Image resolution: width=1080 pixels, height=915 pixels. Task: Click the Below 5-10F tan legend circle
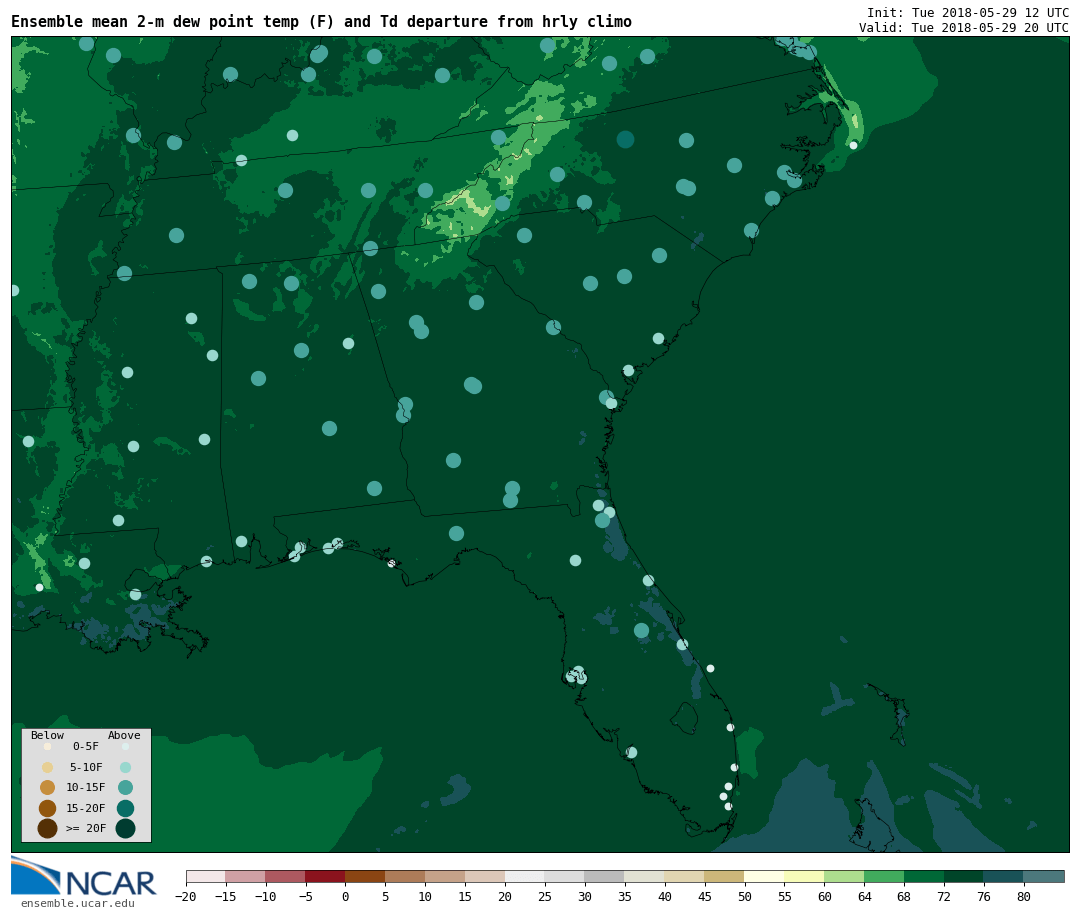pos(48,767)
